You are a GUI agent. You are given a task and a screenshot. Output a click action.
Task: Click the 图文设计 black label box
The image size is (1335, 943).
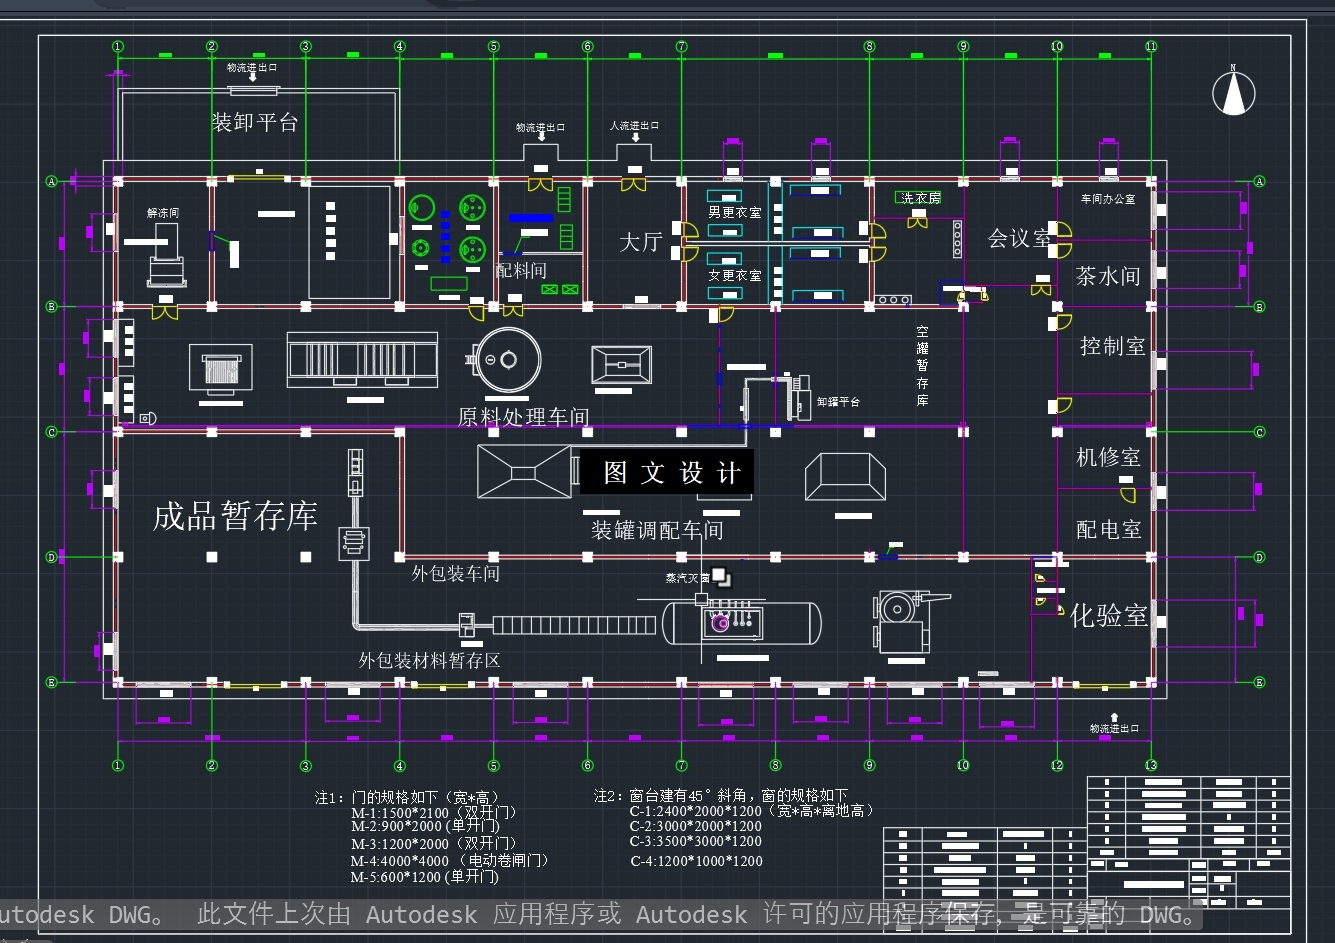point(667,473)
